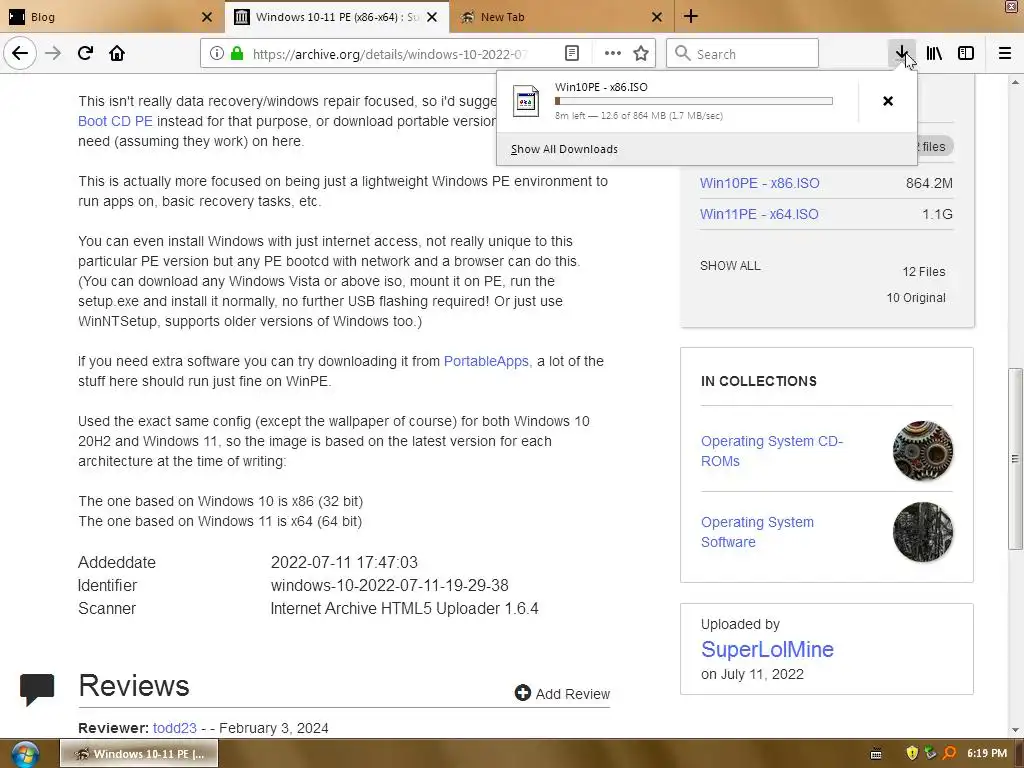This screenshot has width=1024, height=768.
Task: Click the gears collection thumbnail
Action: click(923, 451)
